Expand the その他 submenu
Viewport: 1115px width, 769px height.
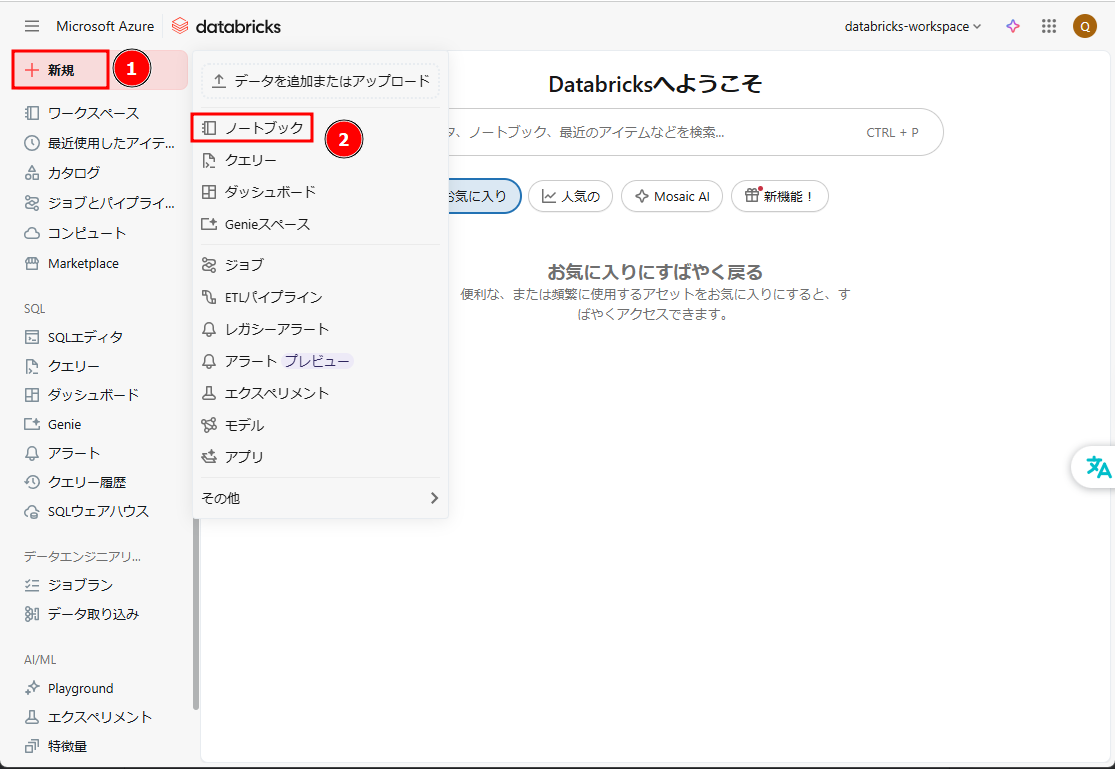(x=320, y=498)
